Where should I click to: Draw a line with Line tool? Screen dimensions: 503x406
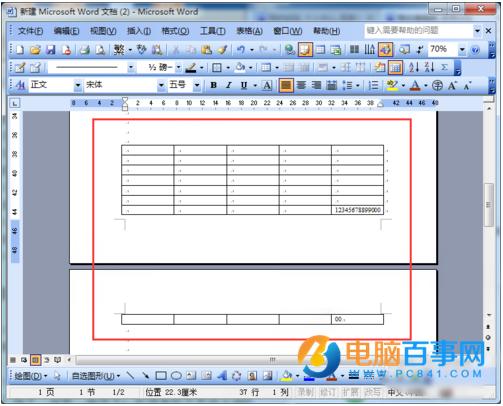click(x=130, y=376)
